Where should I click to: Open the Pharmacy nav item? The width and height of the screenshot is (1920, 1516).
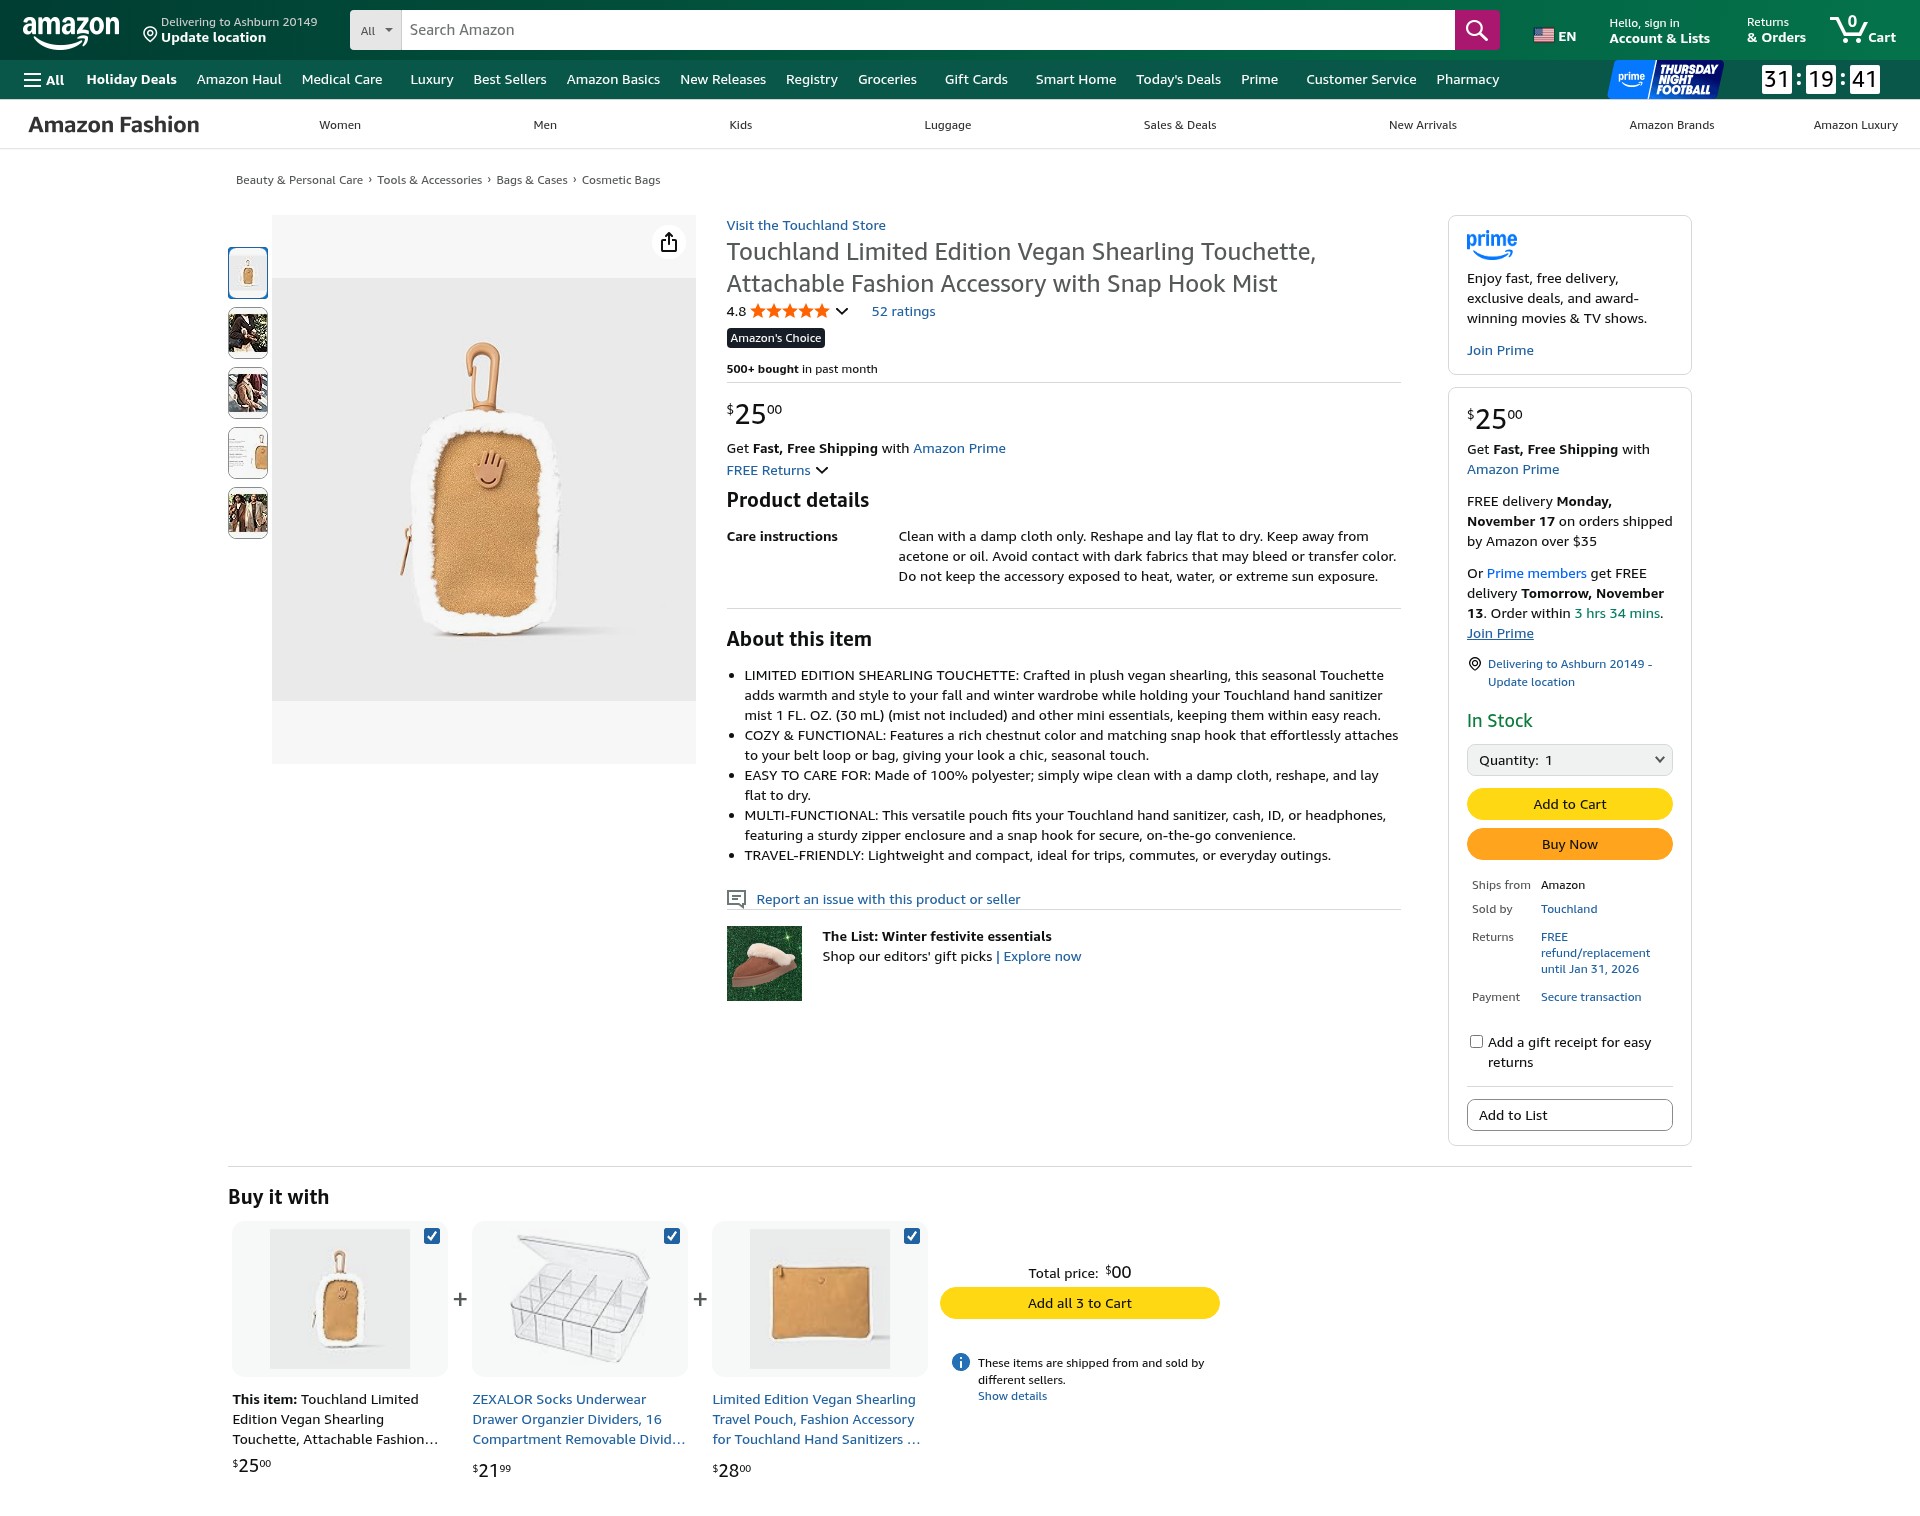(1467, 80)
